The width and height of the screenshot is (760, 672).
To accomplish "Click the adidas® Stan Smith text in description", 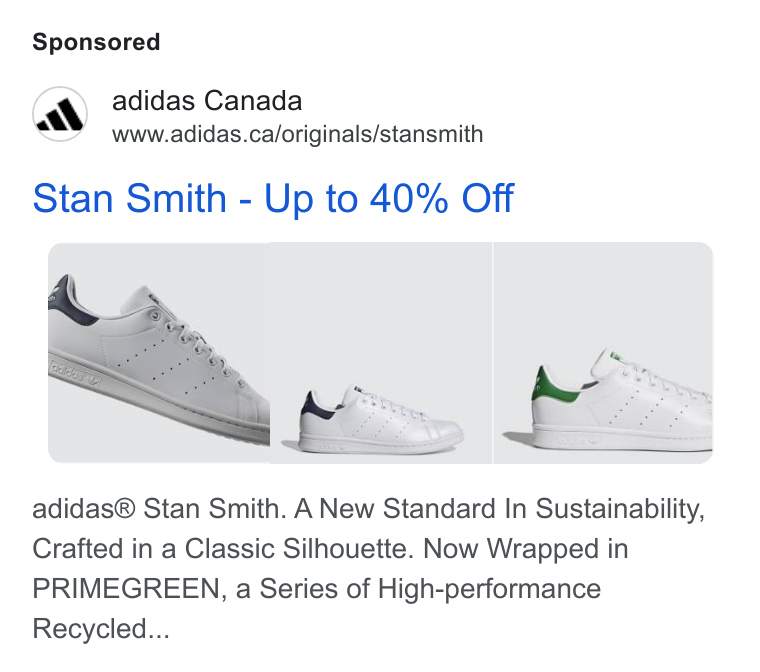I will (x=156, y=509).
